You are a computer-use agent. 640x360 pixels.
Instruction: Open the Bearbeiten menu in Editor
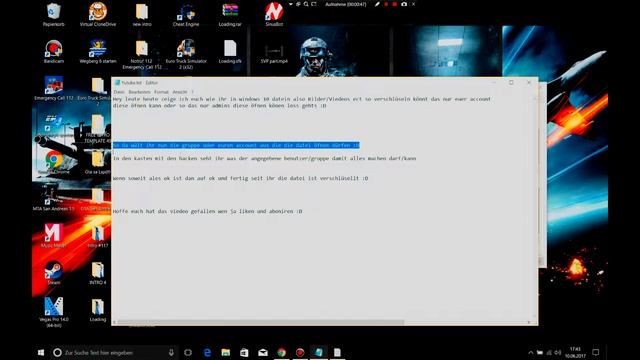pos(139,92)
